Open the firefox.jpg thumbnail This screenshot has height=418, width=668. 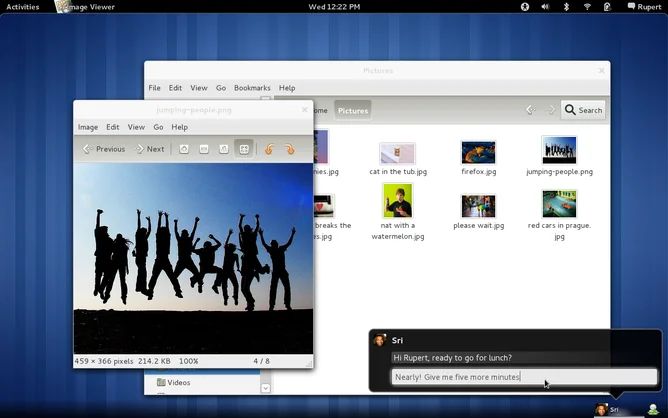478,152
